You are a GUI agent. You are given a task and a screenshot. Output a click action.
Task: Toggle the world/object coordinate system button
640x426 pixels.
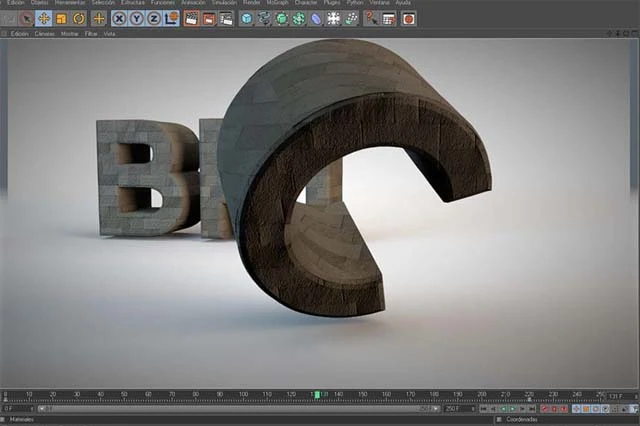(x=171, y=18)
